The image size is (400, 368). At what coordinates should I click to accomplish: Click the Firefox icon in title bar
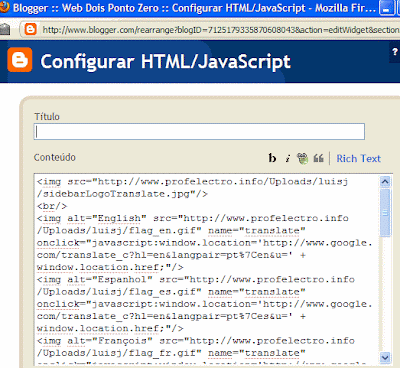pos(5,7)
